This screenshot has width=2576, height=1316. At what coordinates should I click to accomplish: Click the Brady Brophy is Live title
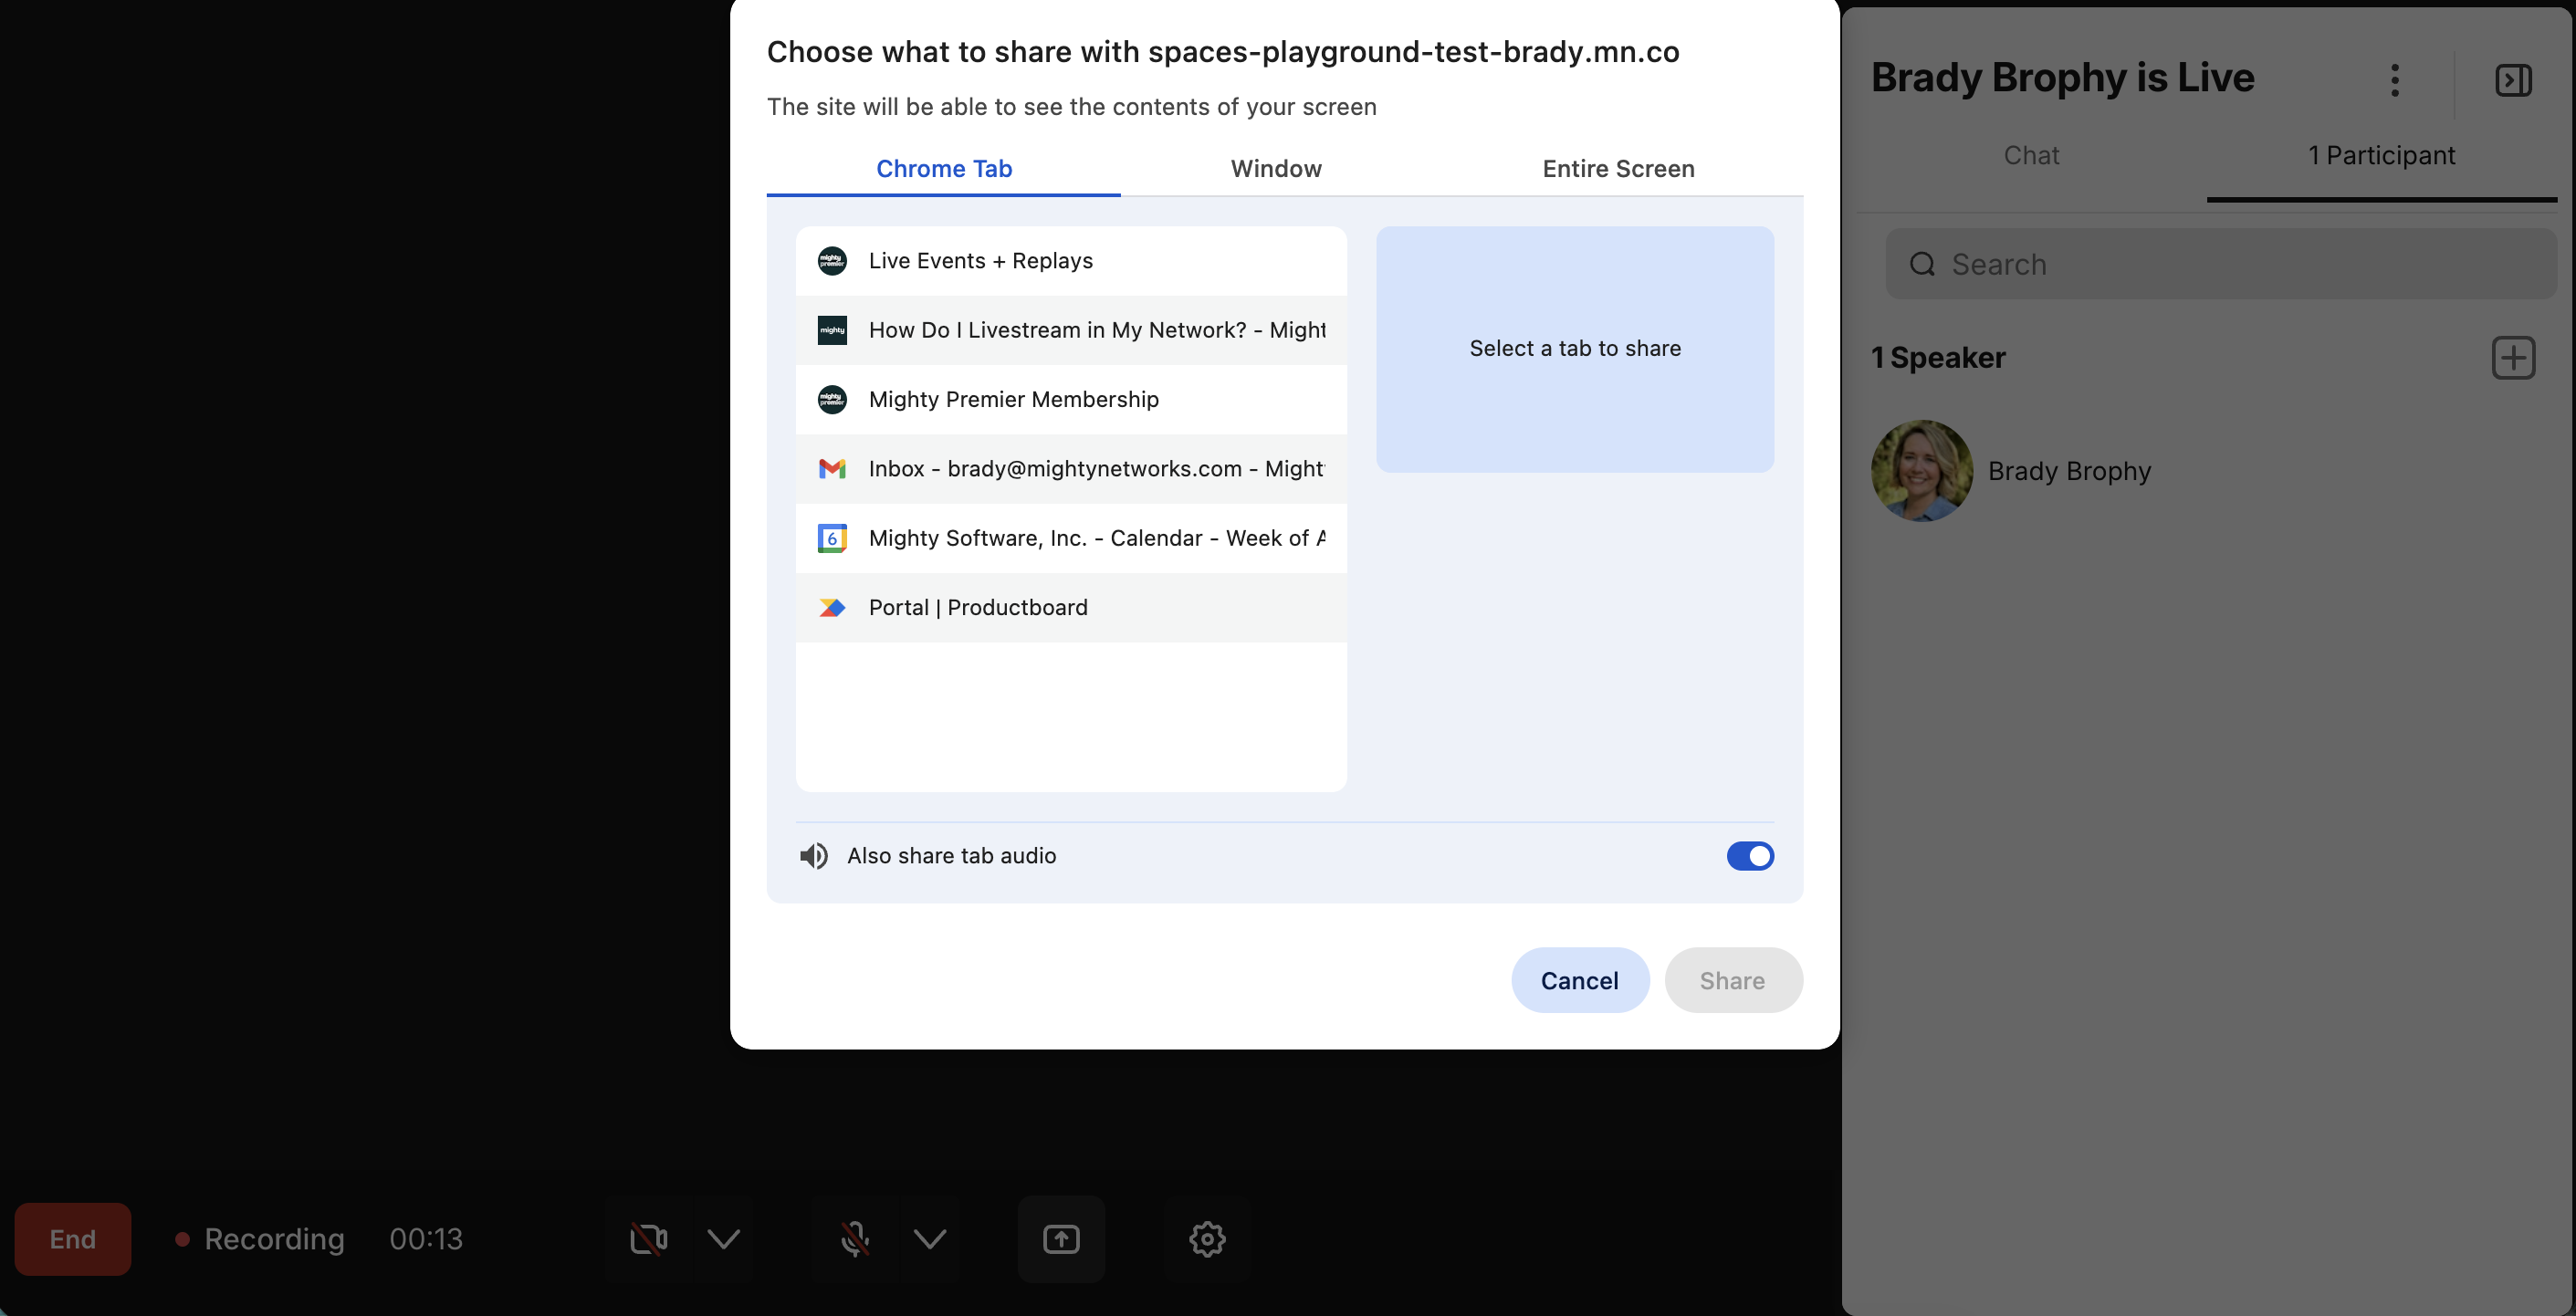coord(2062,78)
